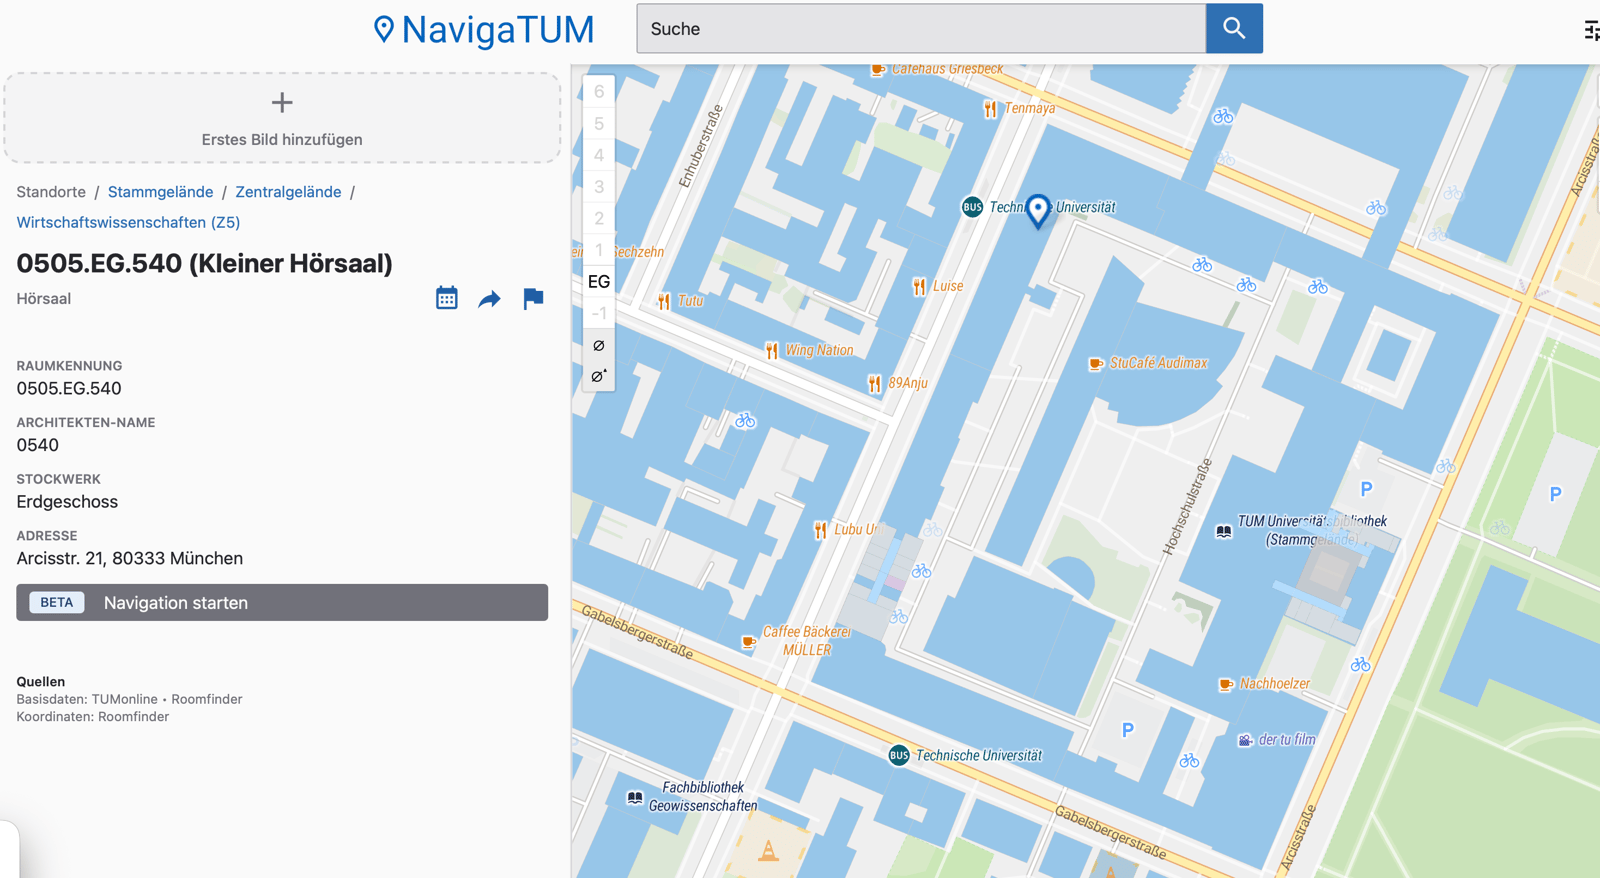Click the Wing Nation restaurant icon
Image resolution: width=1600 pixels, height=878 pixels.
[772, 350]
